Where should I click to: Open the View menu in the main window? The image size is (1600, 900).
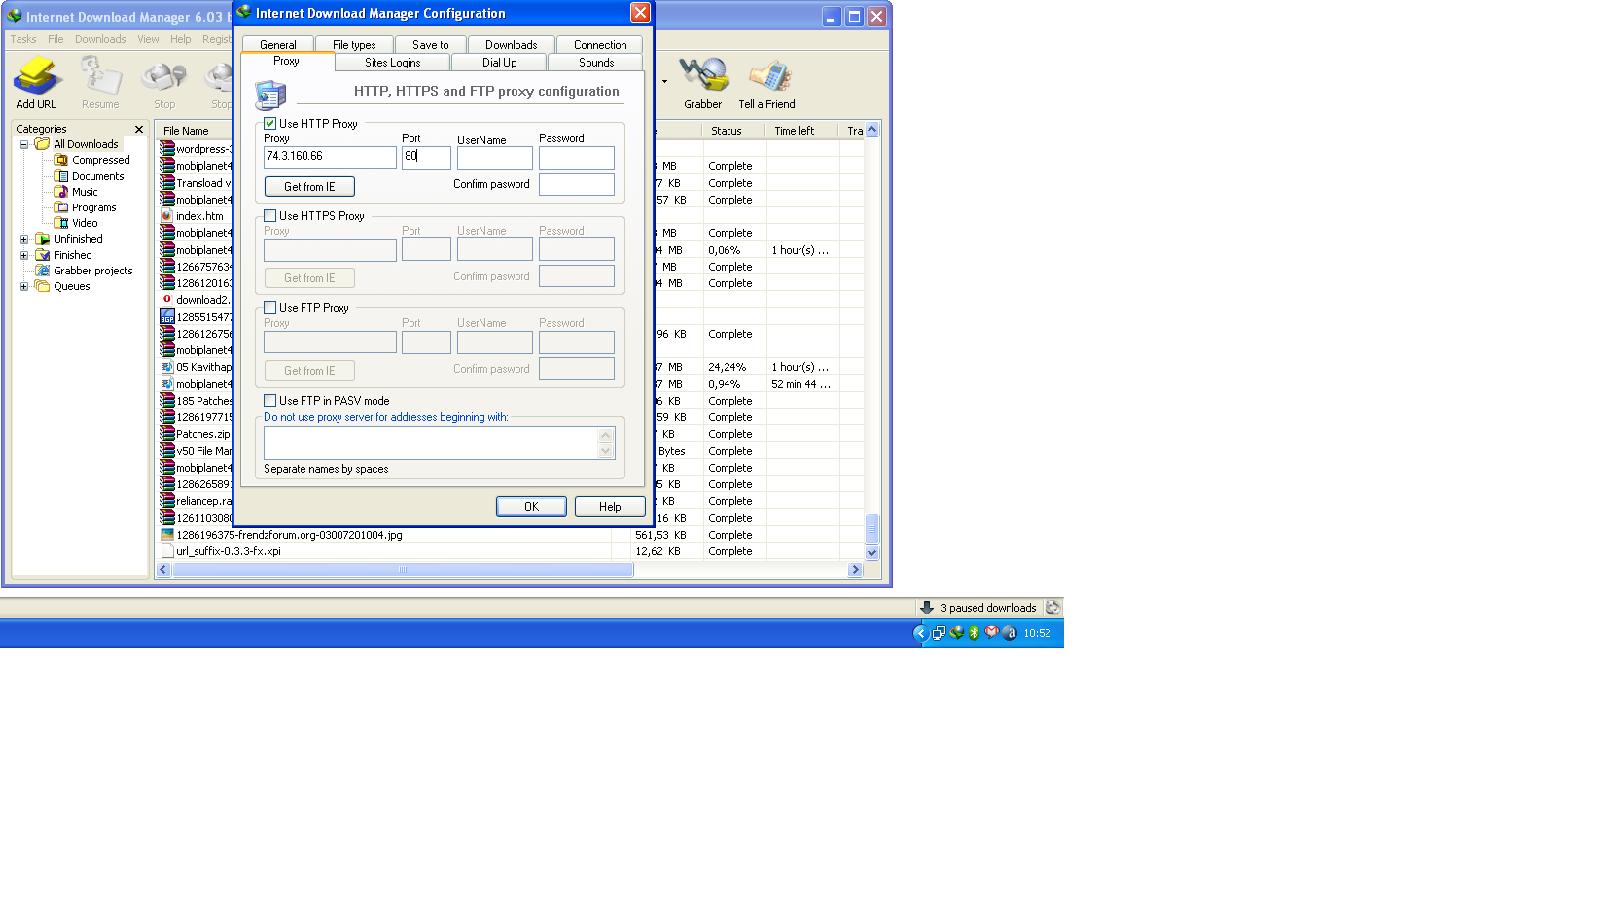[148, 39]
